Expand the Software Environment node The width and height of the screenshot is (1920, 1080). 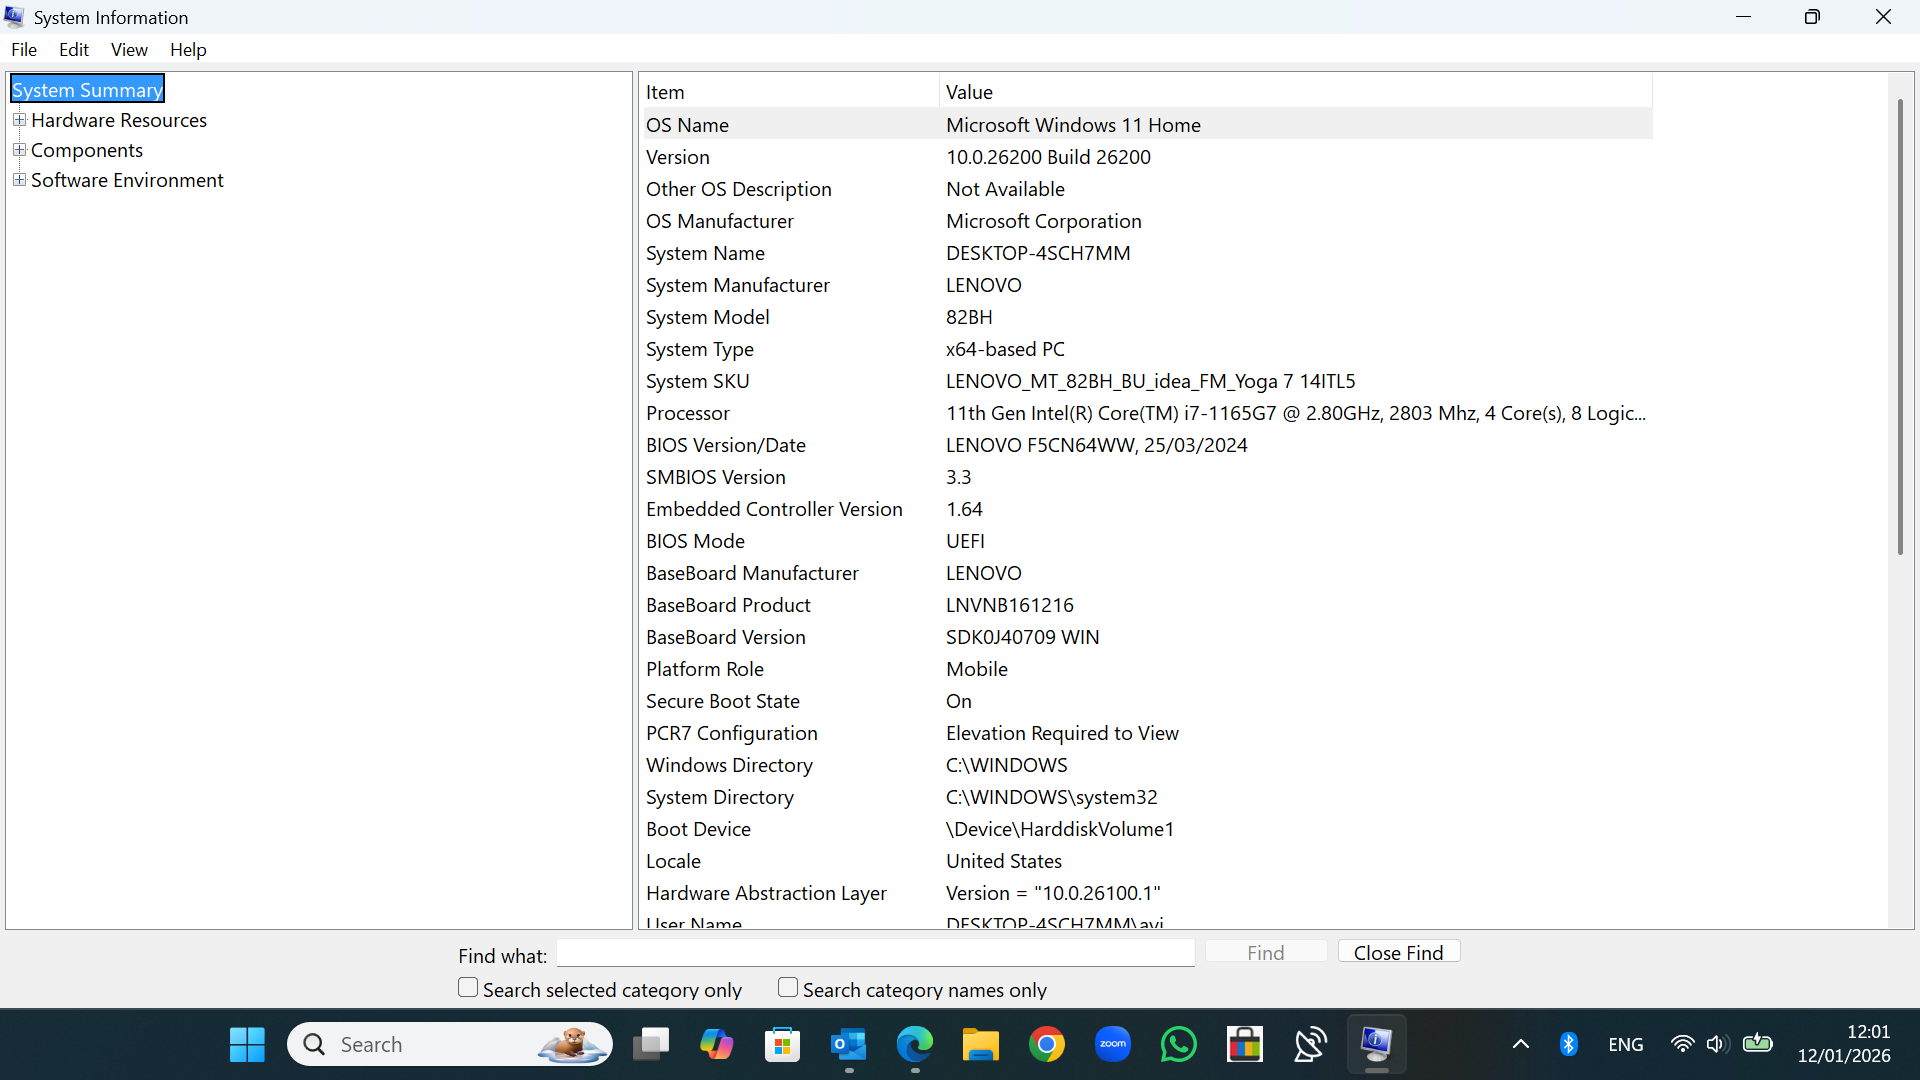[x=19, y=180]
